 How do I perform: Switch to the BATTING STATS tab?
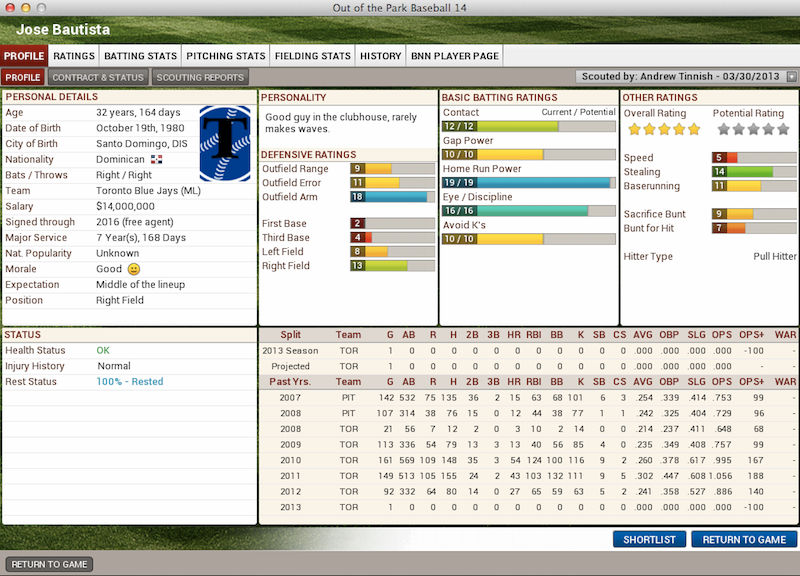(x=140, y=56)
